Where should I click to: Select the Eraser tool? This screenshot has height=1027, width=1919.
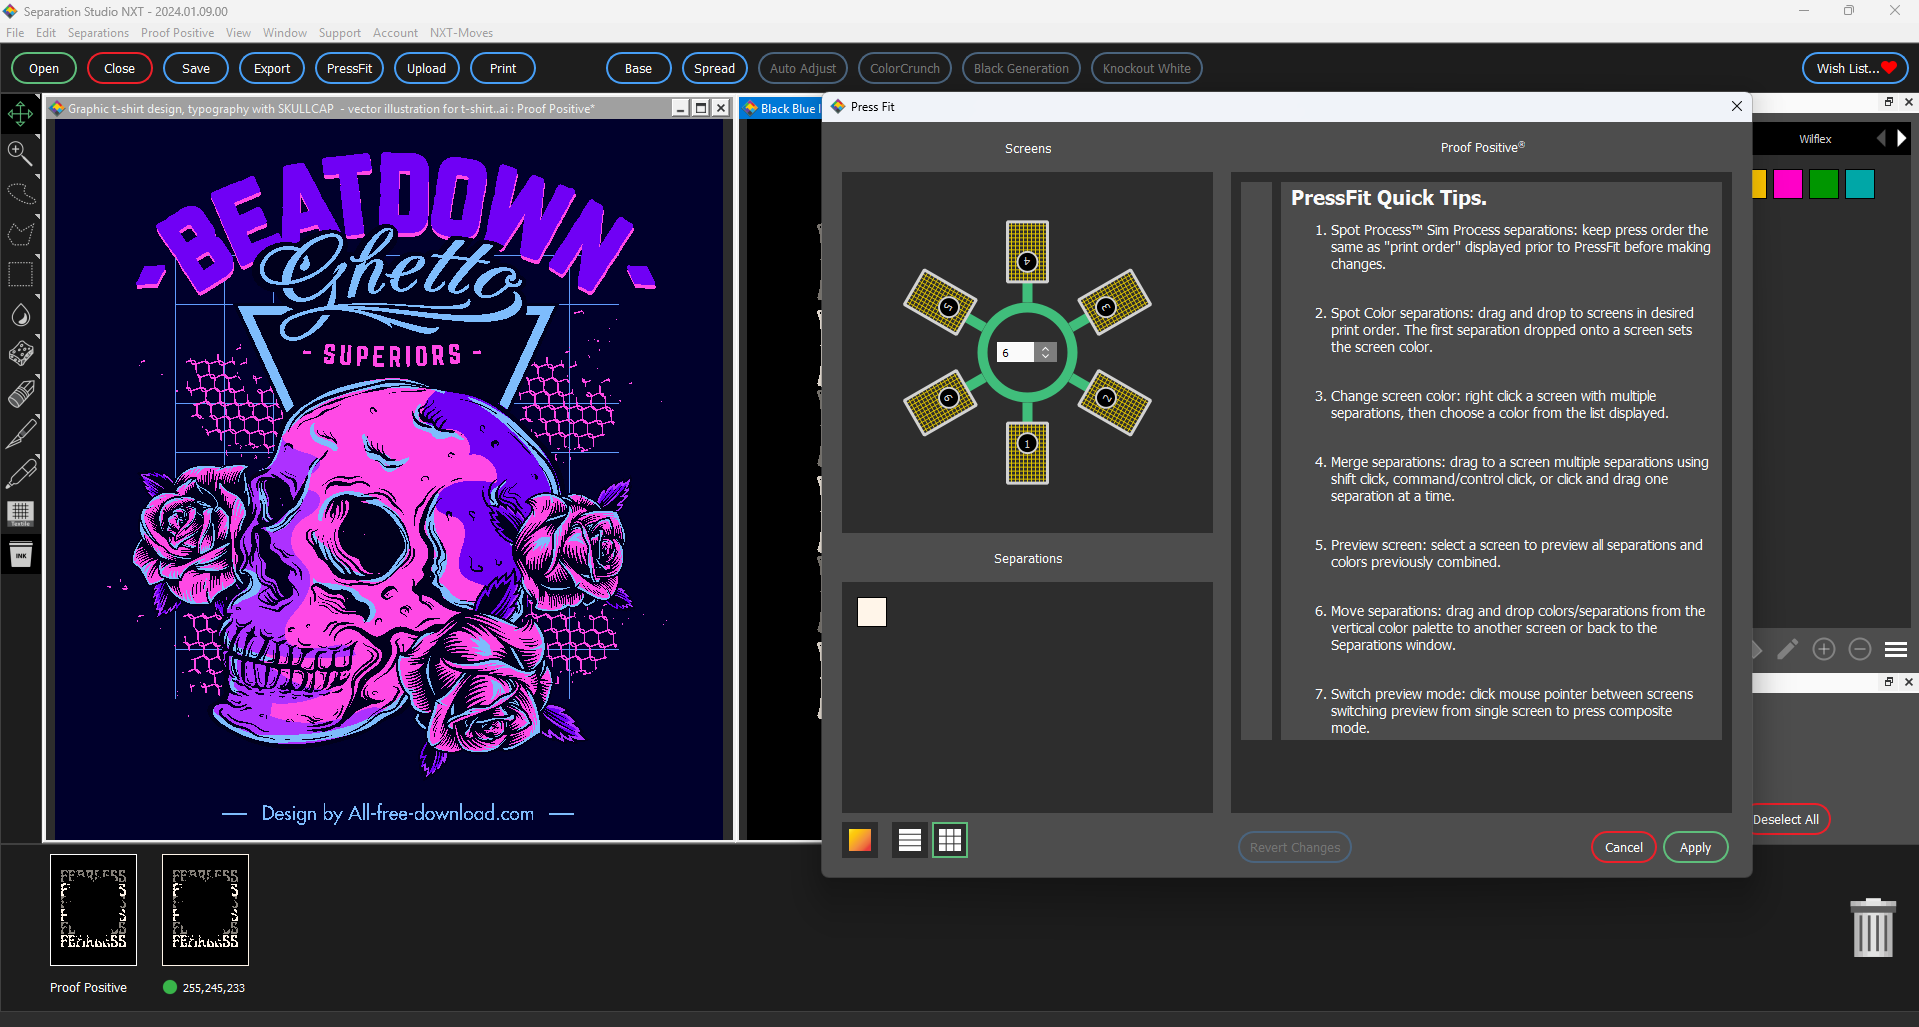(x=20, y=394)
